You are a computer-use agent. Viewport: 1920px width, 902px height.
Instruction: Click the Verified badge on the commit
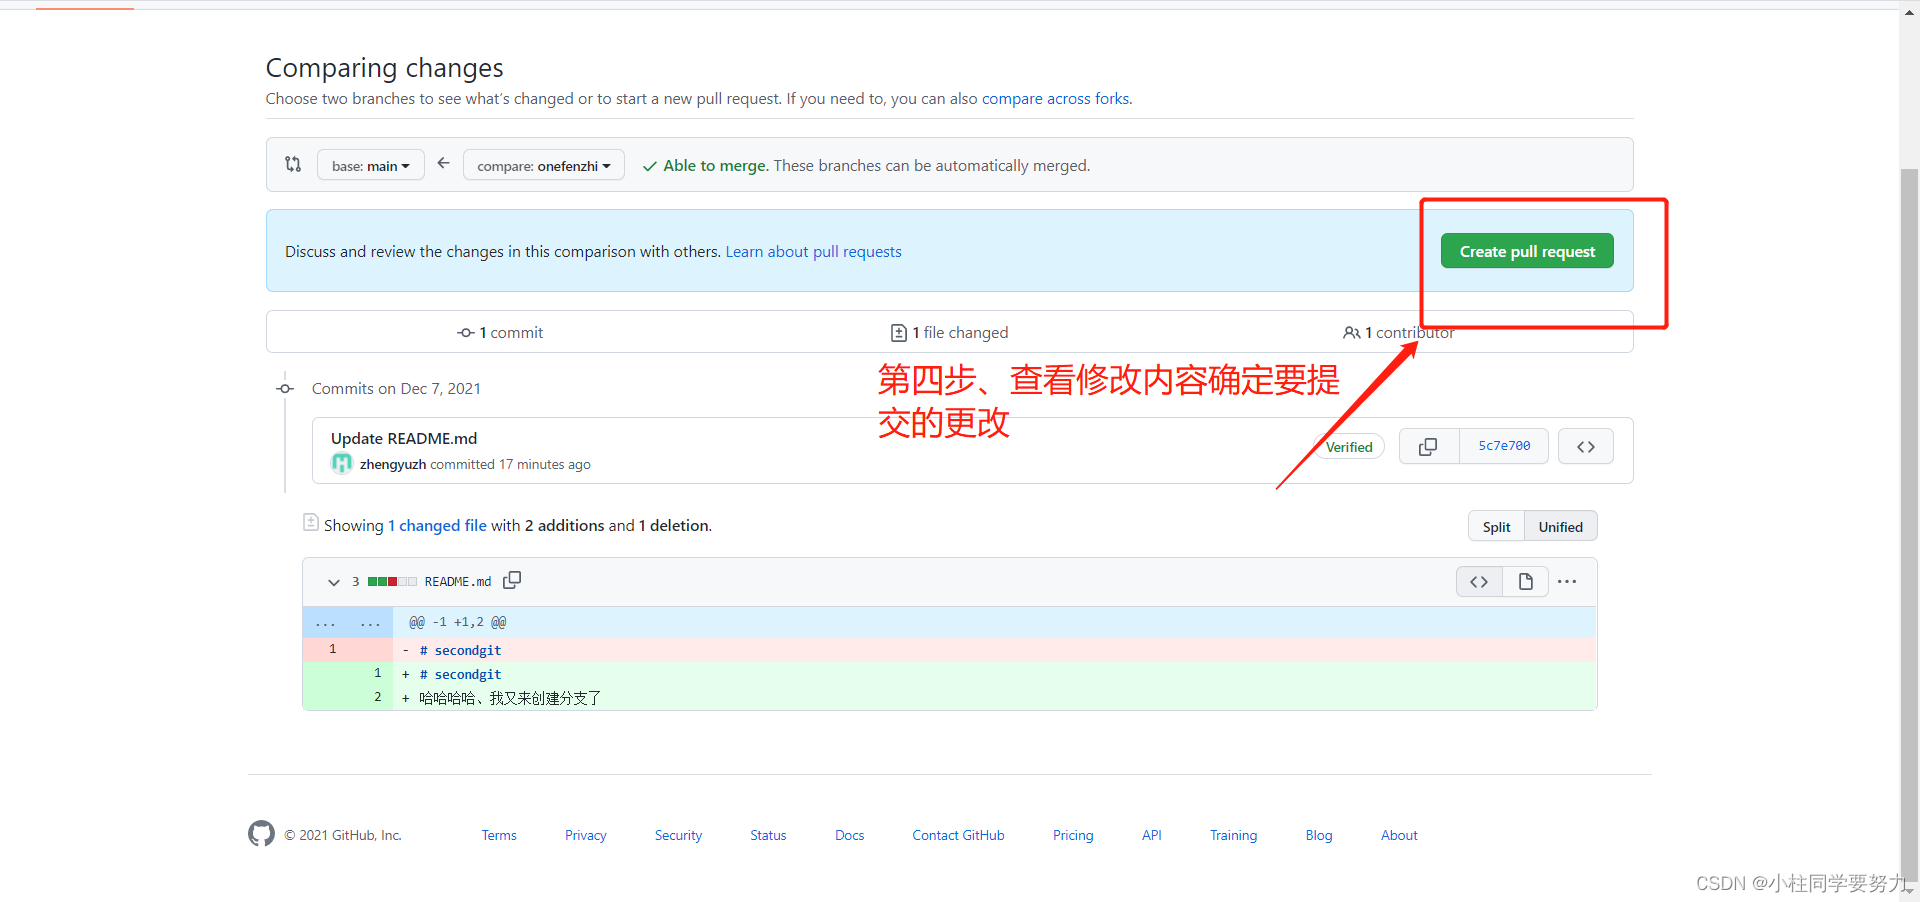click(1348, 446)
